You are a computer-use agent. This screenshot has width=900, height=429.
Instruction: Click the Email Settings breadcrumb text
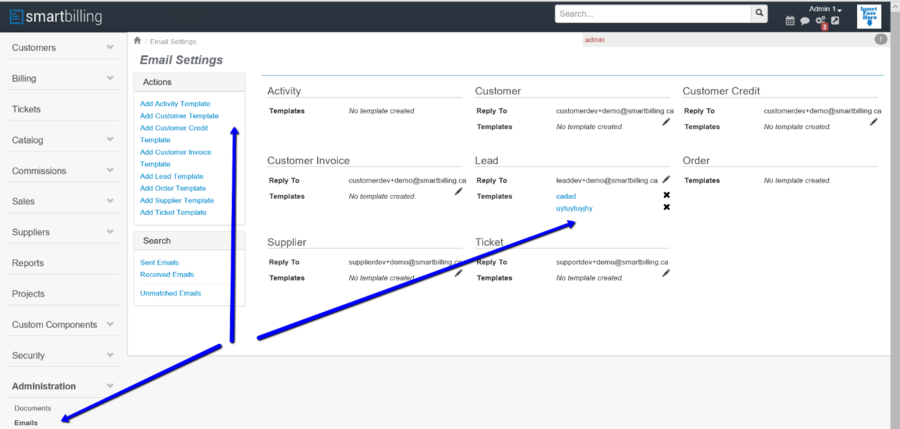coord(173,41)
